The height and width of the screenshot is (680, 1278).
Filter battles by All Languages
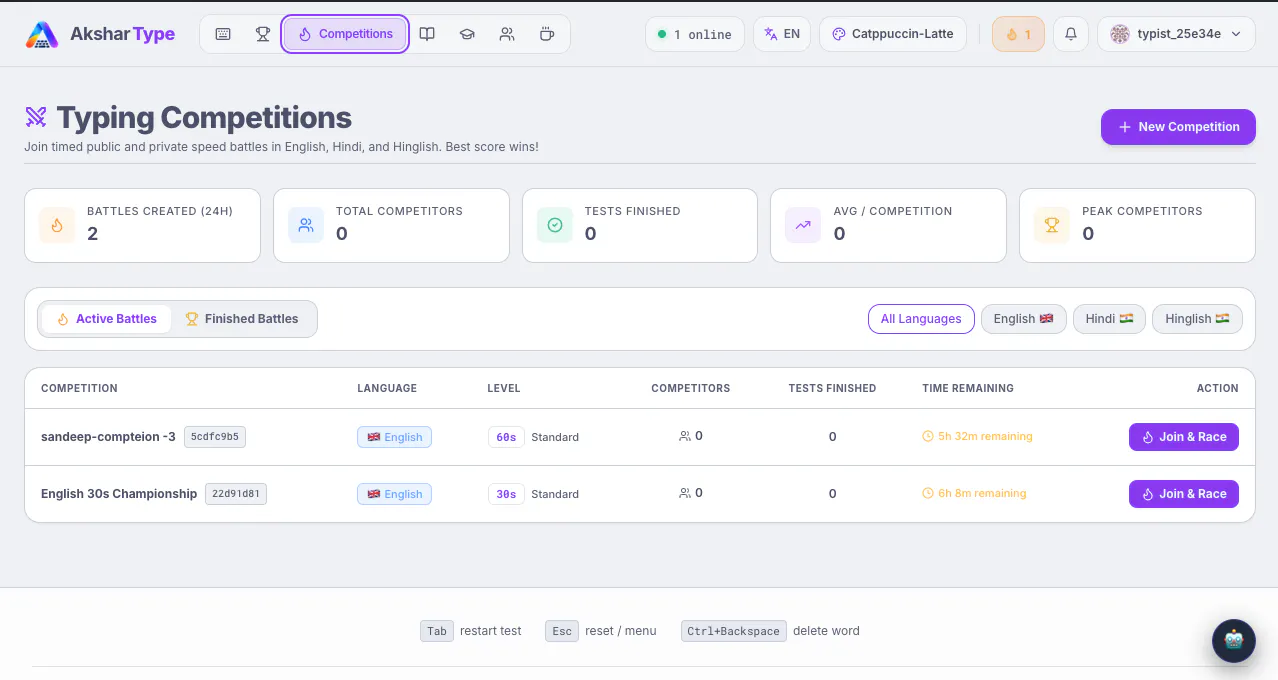(x=921, y=319)
